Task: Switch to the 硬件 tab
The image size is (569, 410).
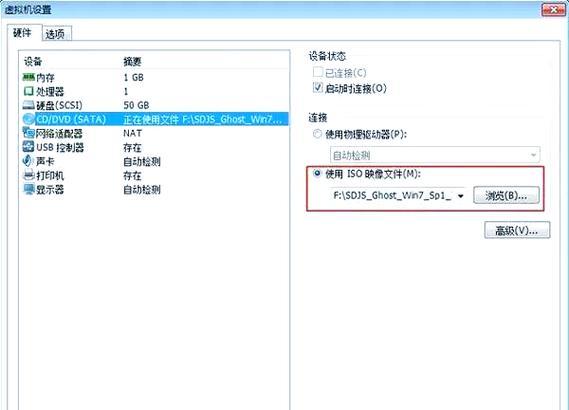Action: pos(24,33)
